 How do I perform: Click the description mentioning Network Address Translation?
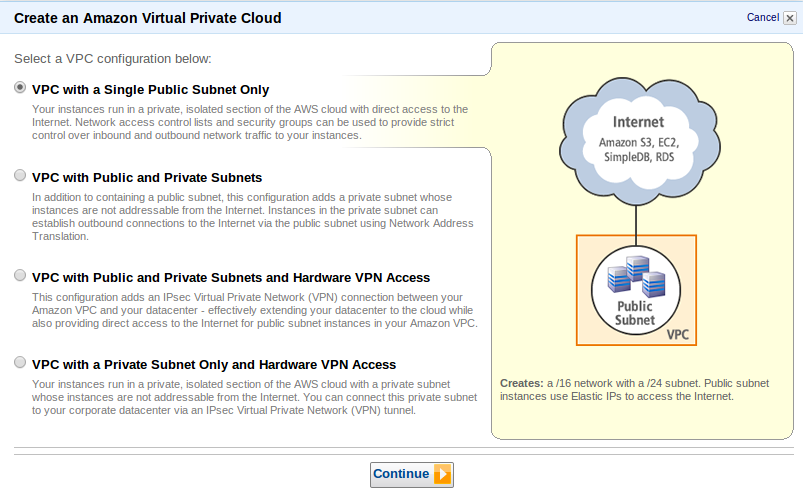252,217
